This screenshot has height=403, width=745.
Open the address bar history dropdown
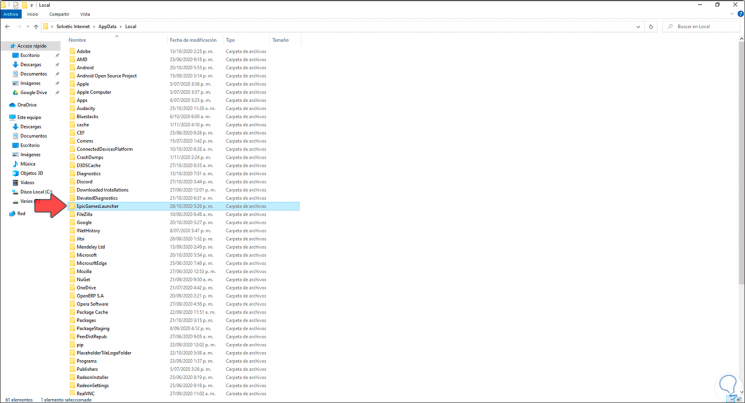pos(638,27)
